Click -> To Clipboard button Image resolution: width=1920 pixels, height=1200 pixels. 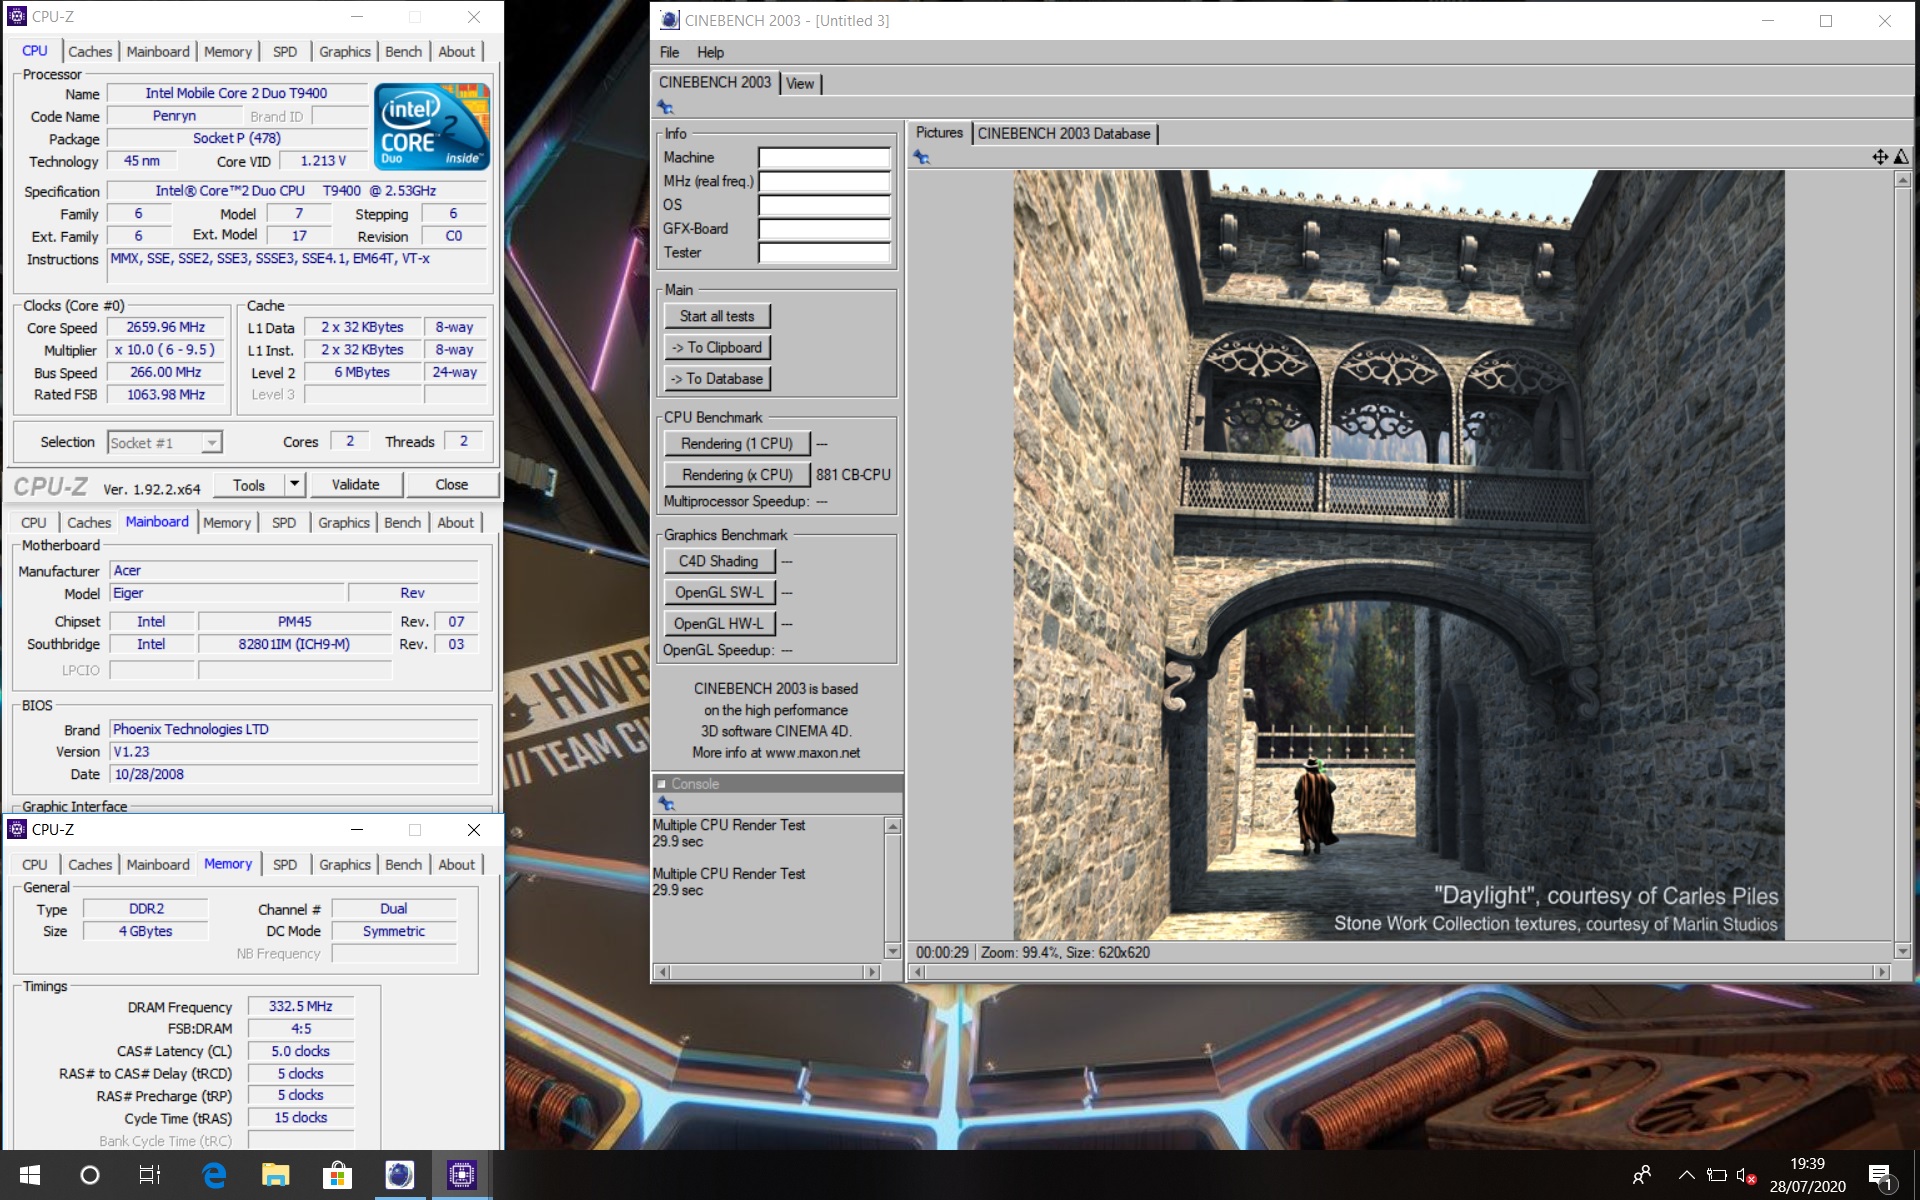coord(717,347)
